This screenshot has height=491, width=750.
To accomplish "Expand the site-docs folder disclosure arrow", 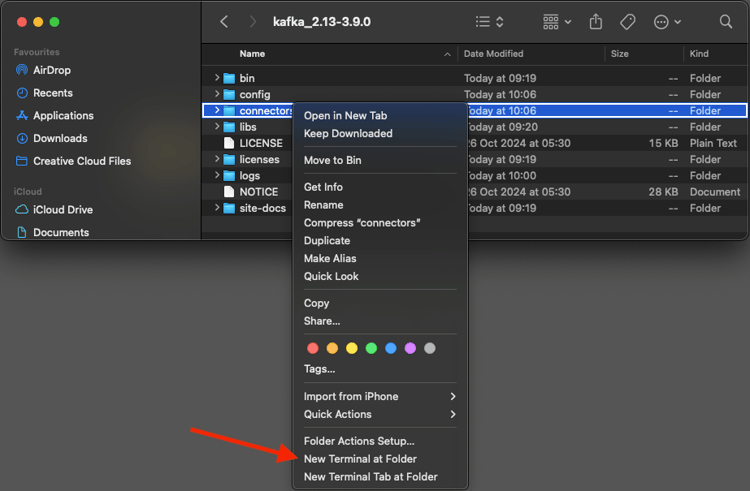I will pyautogui.click(x=217, y=207).
